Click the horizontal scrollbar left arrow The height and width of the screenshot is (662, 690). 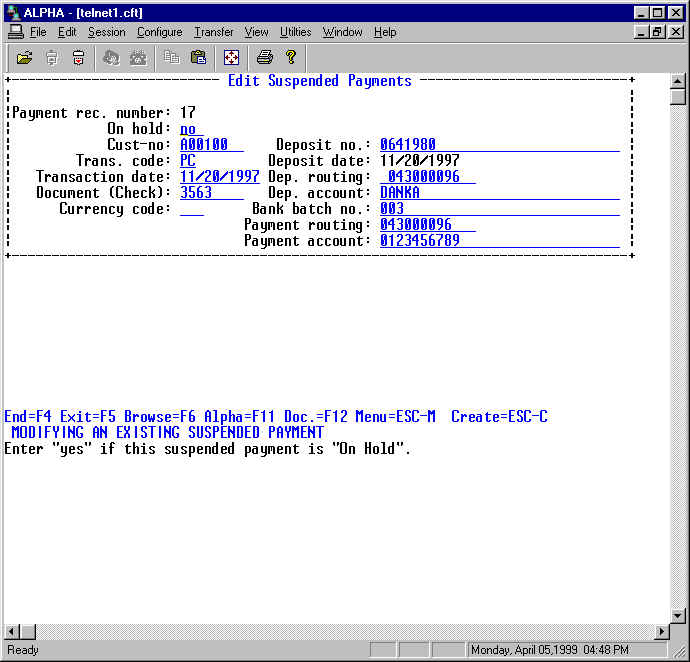[11, 632]
